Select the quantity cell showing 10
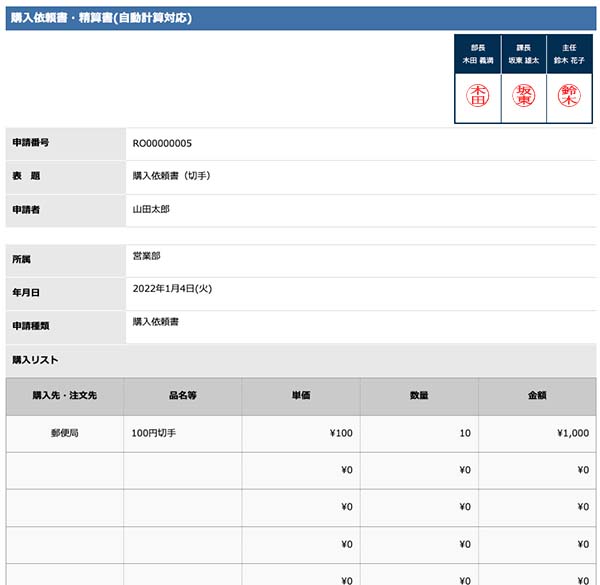 click(419, 433)
